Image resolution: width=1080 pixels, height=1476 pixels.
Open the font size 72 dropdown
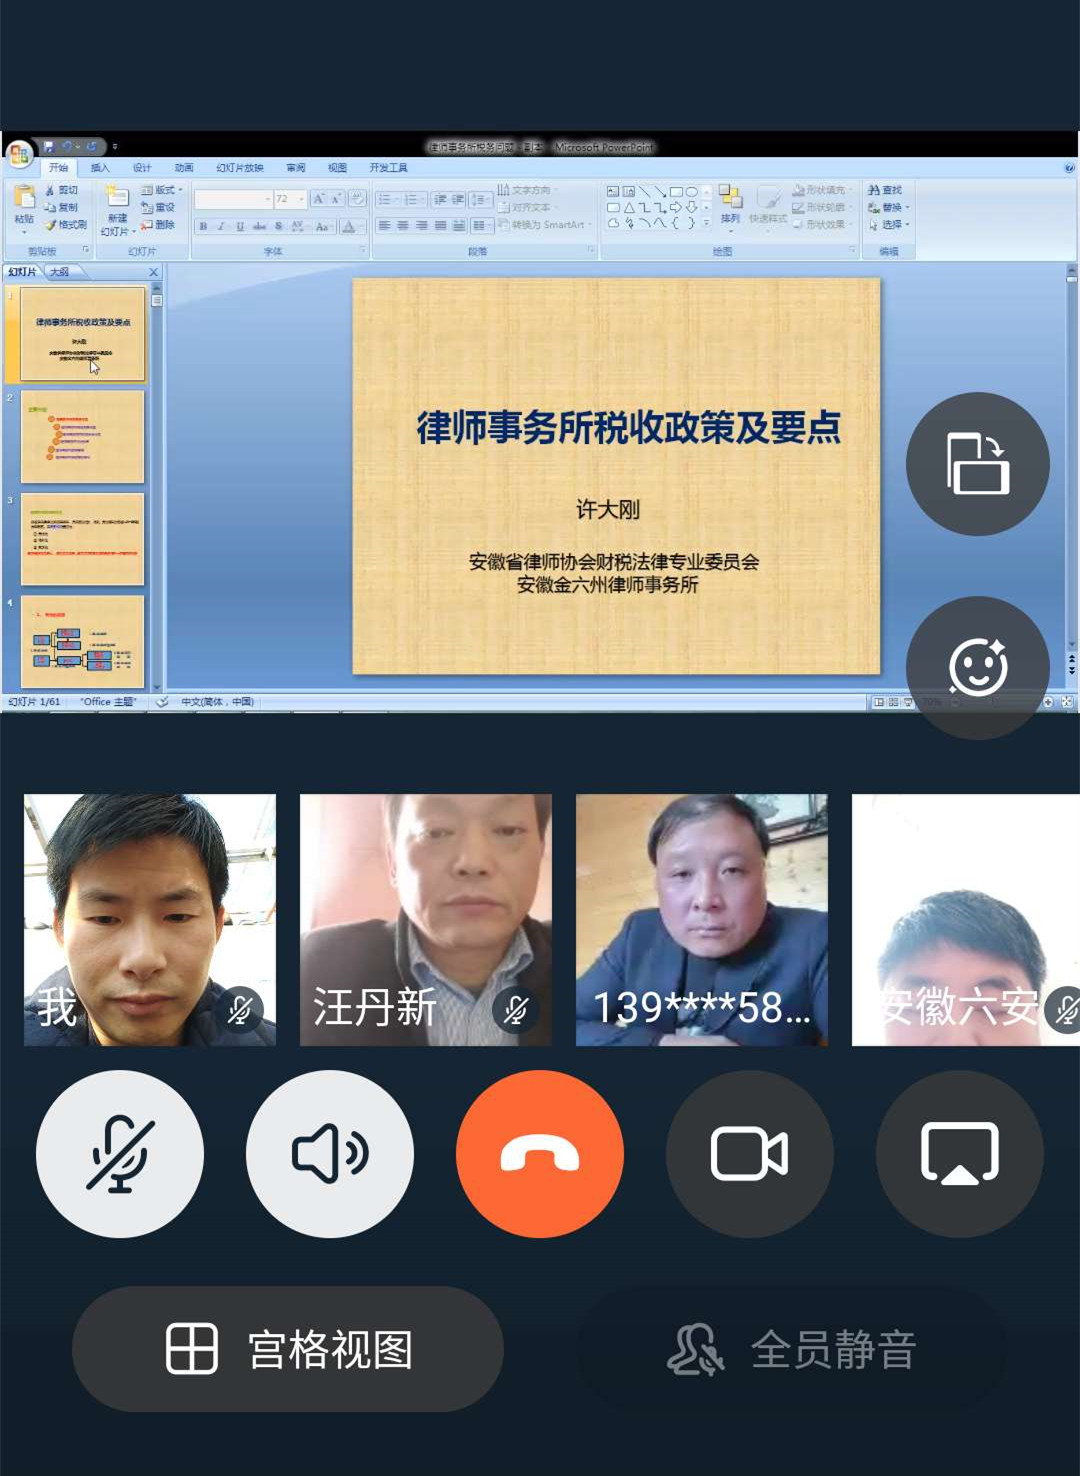(x=301, y=199)
